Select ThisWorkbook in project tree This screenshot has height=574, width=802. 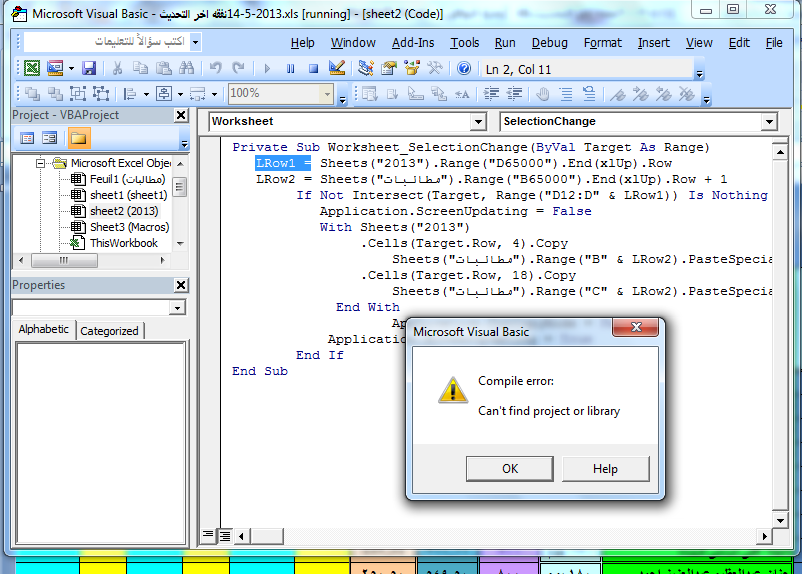coord(124,243)
